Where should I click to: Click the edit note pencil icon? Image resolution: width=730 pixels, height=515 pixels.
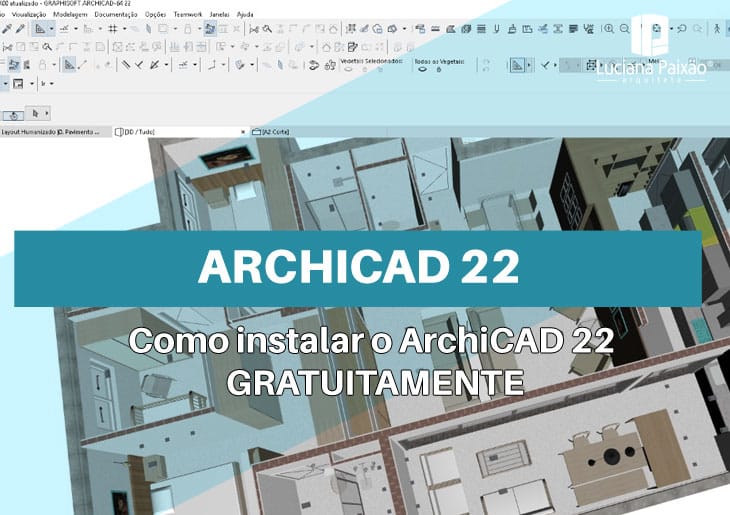353,47
